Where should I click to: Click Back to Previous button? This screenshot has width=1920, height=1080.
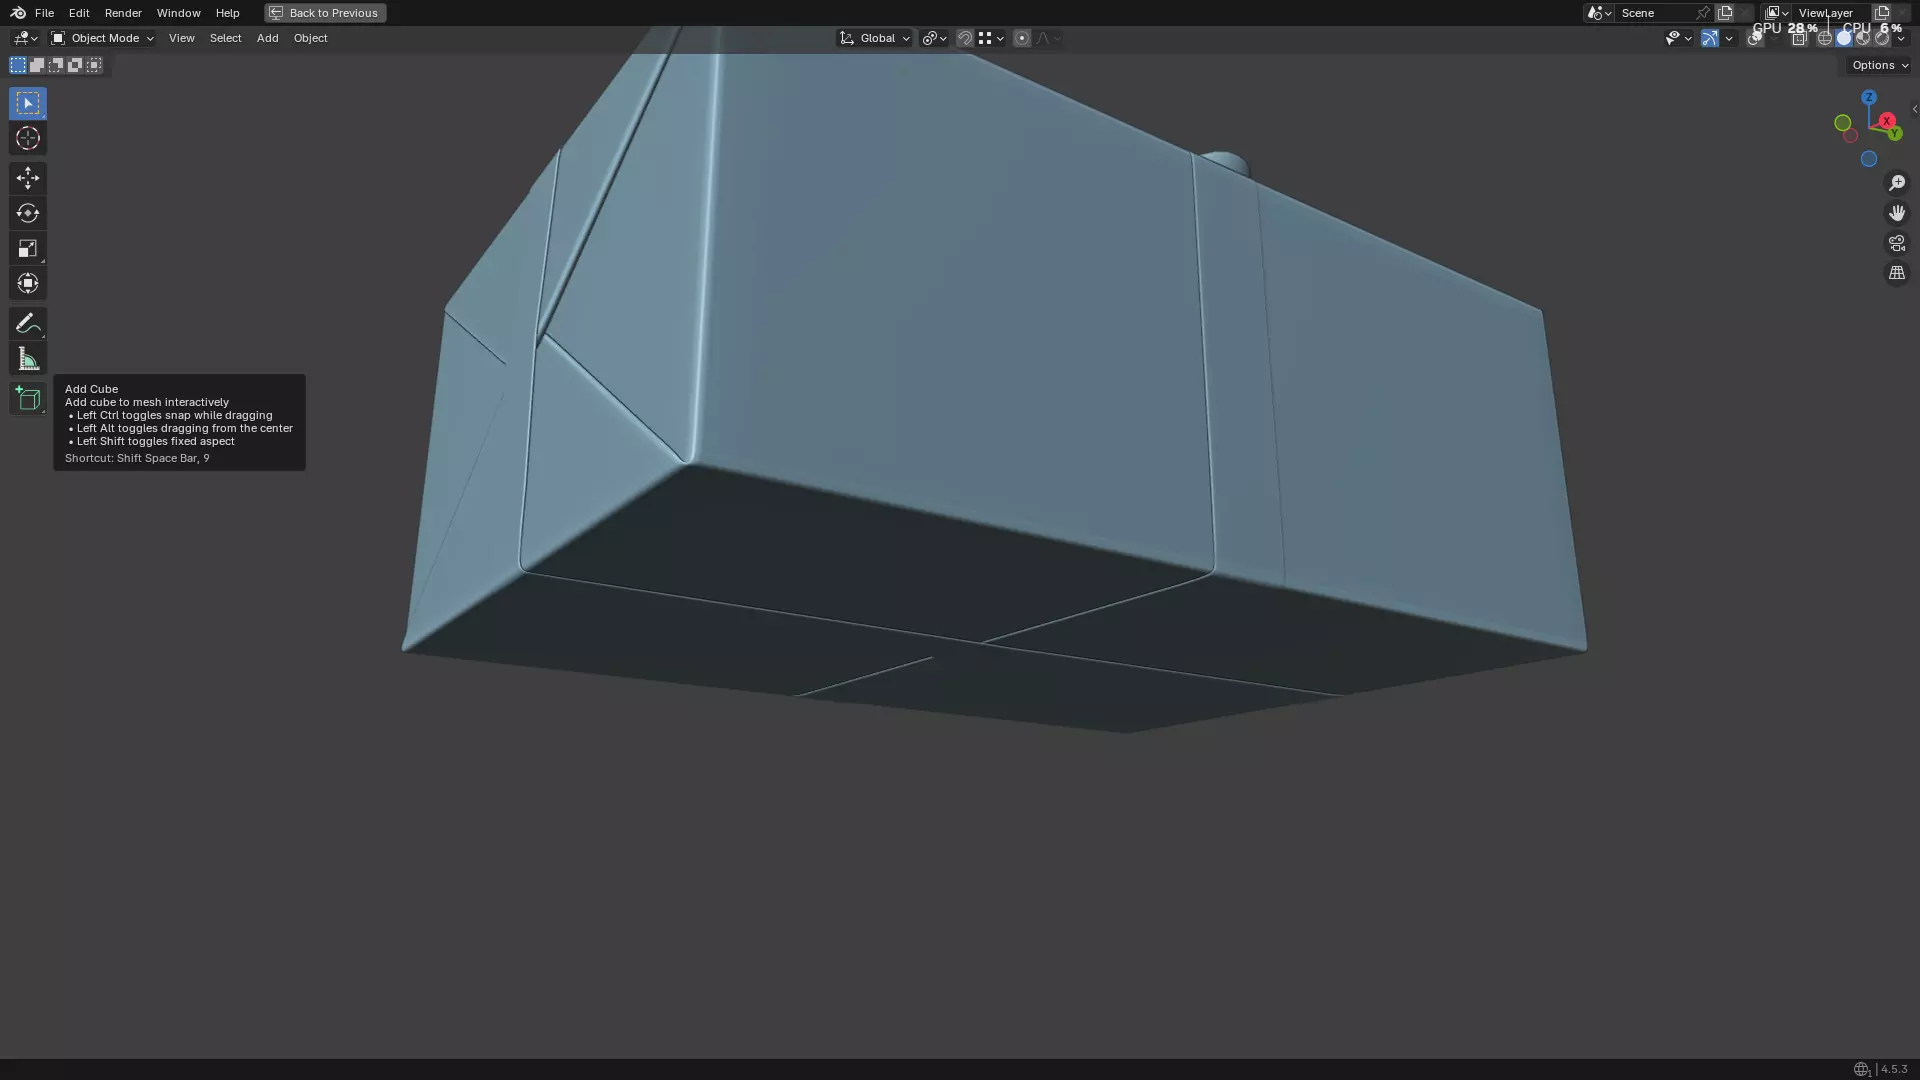tap(325, 13)
